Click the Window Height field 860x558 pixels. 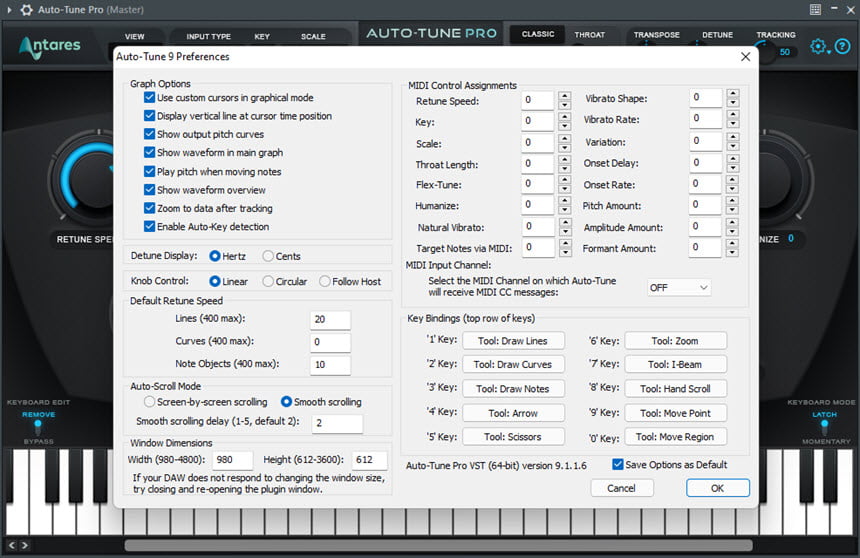pyautogui.click(x=370, y=460)
